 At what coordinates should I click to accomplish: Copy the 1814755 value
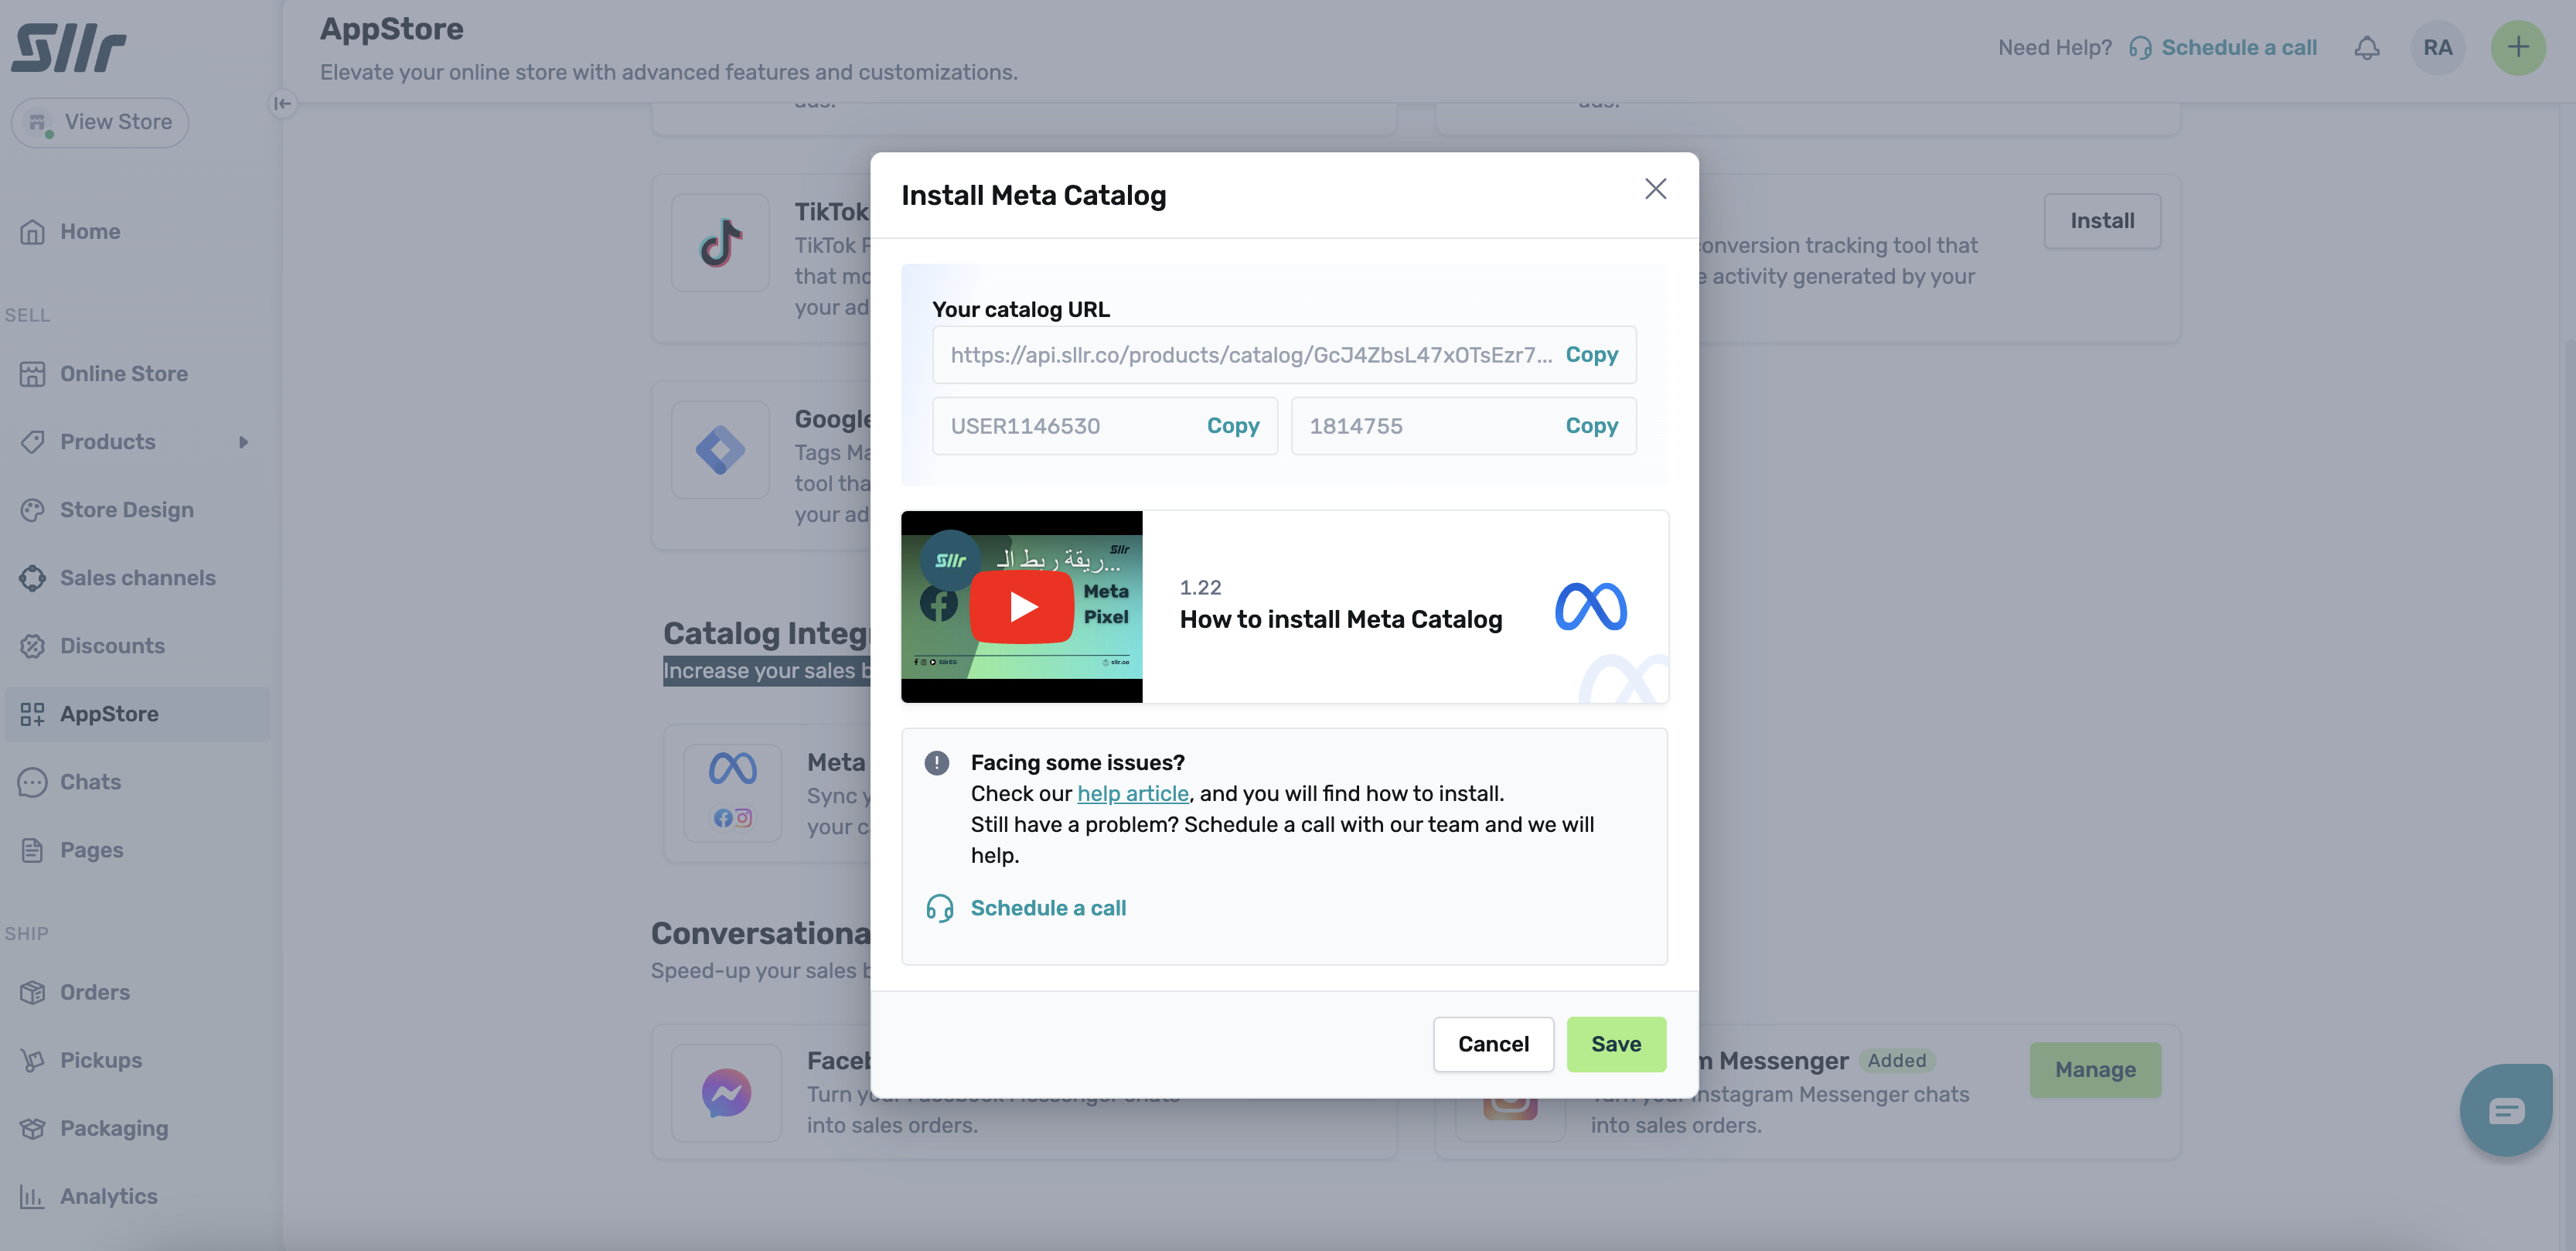(x=1591, y=426)
